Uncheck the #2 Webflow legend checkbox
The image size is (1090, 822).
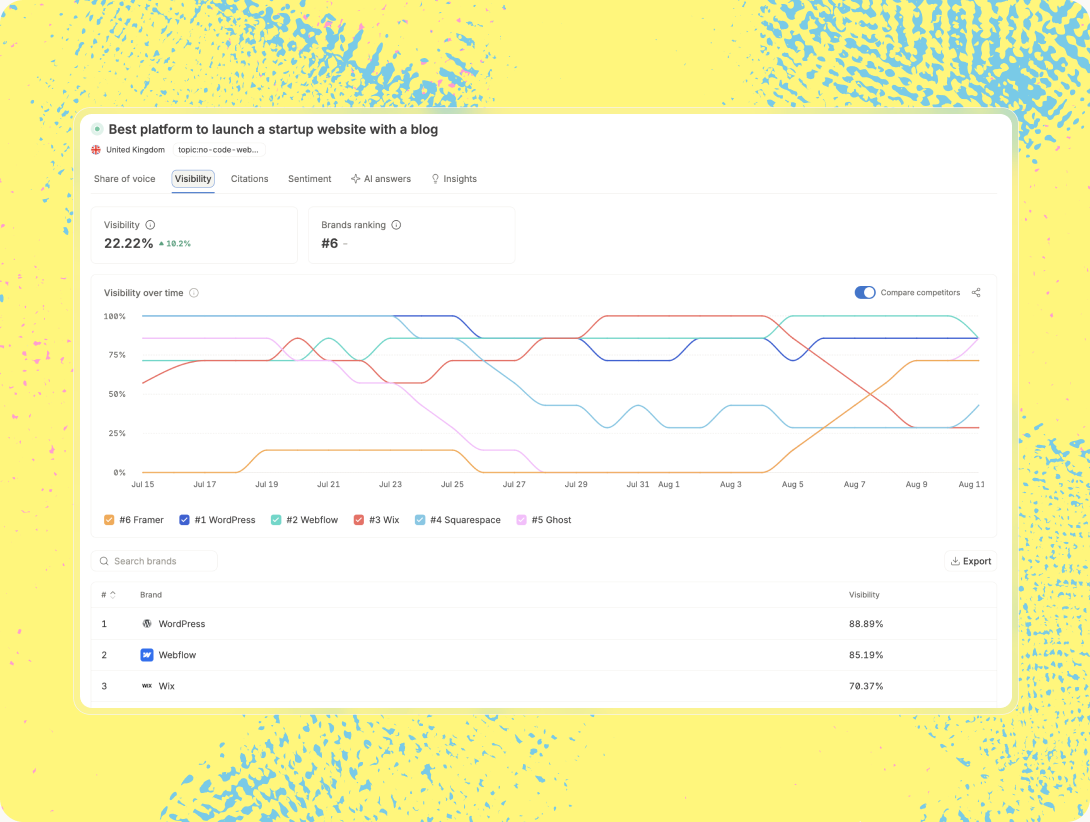pos(276,519)
